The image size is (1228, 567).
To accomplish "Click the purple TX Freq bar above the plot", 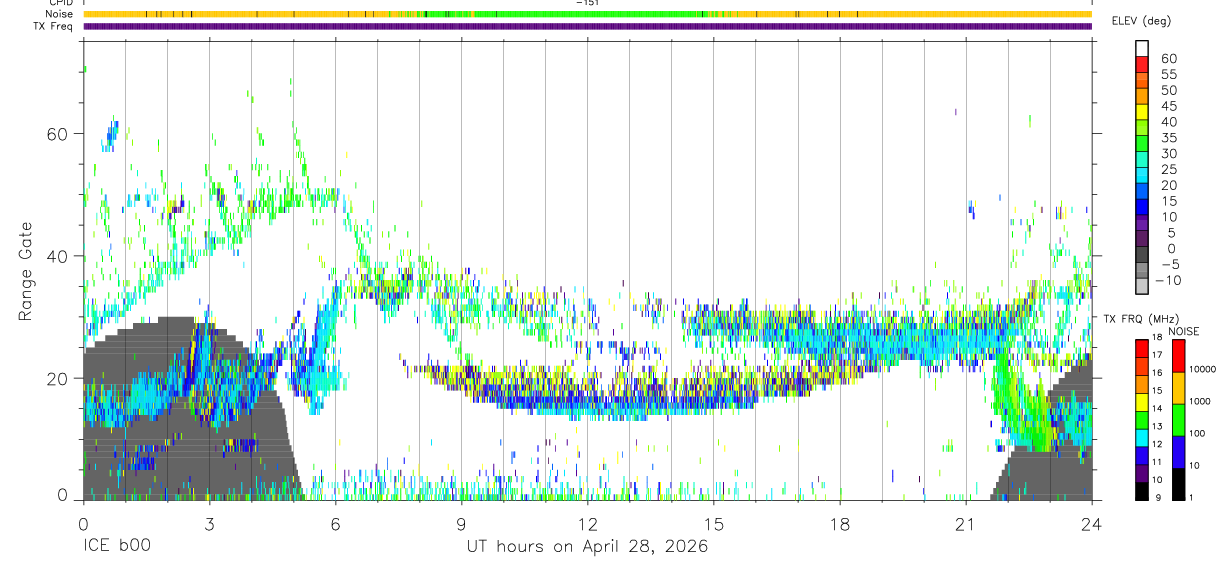I will 588,26.
